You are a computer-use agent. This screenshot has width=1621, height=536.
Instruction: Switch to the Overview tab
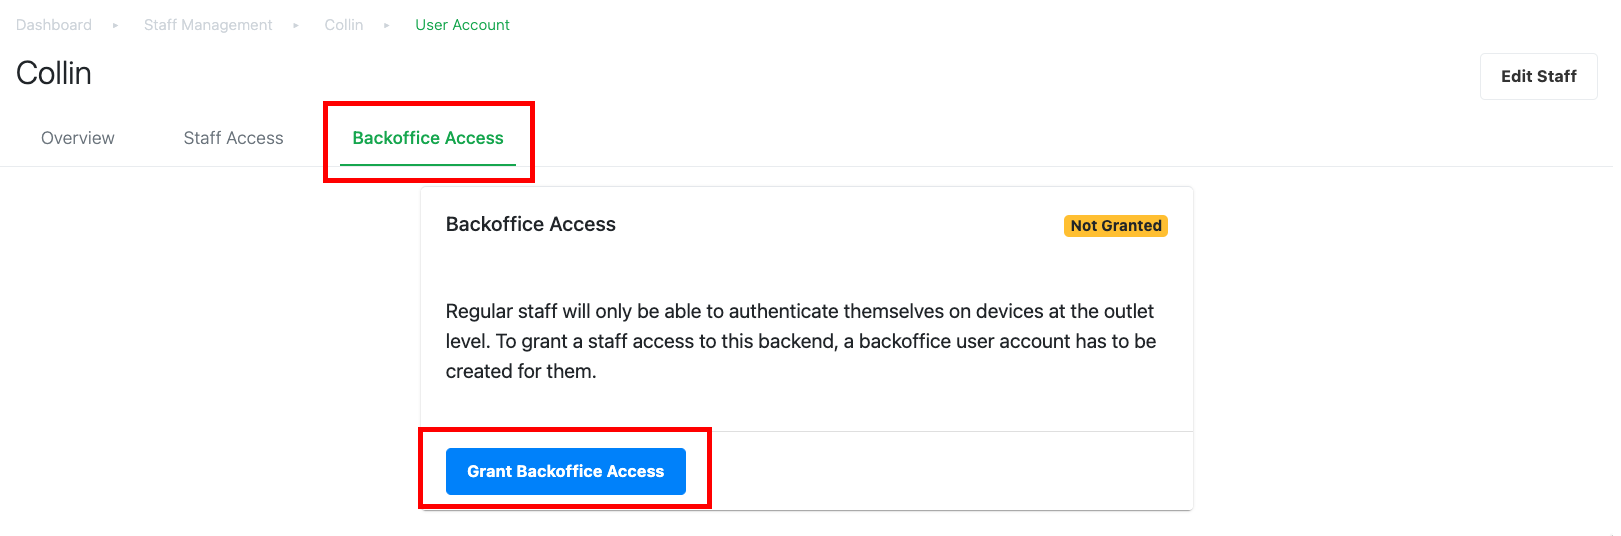point(78,138)
